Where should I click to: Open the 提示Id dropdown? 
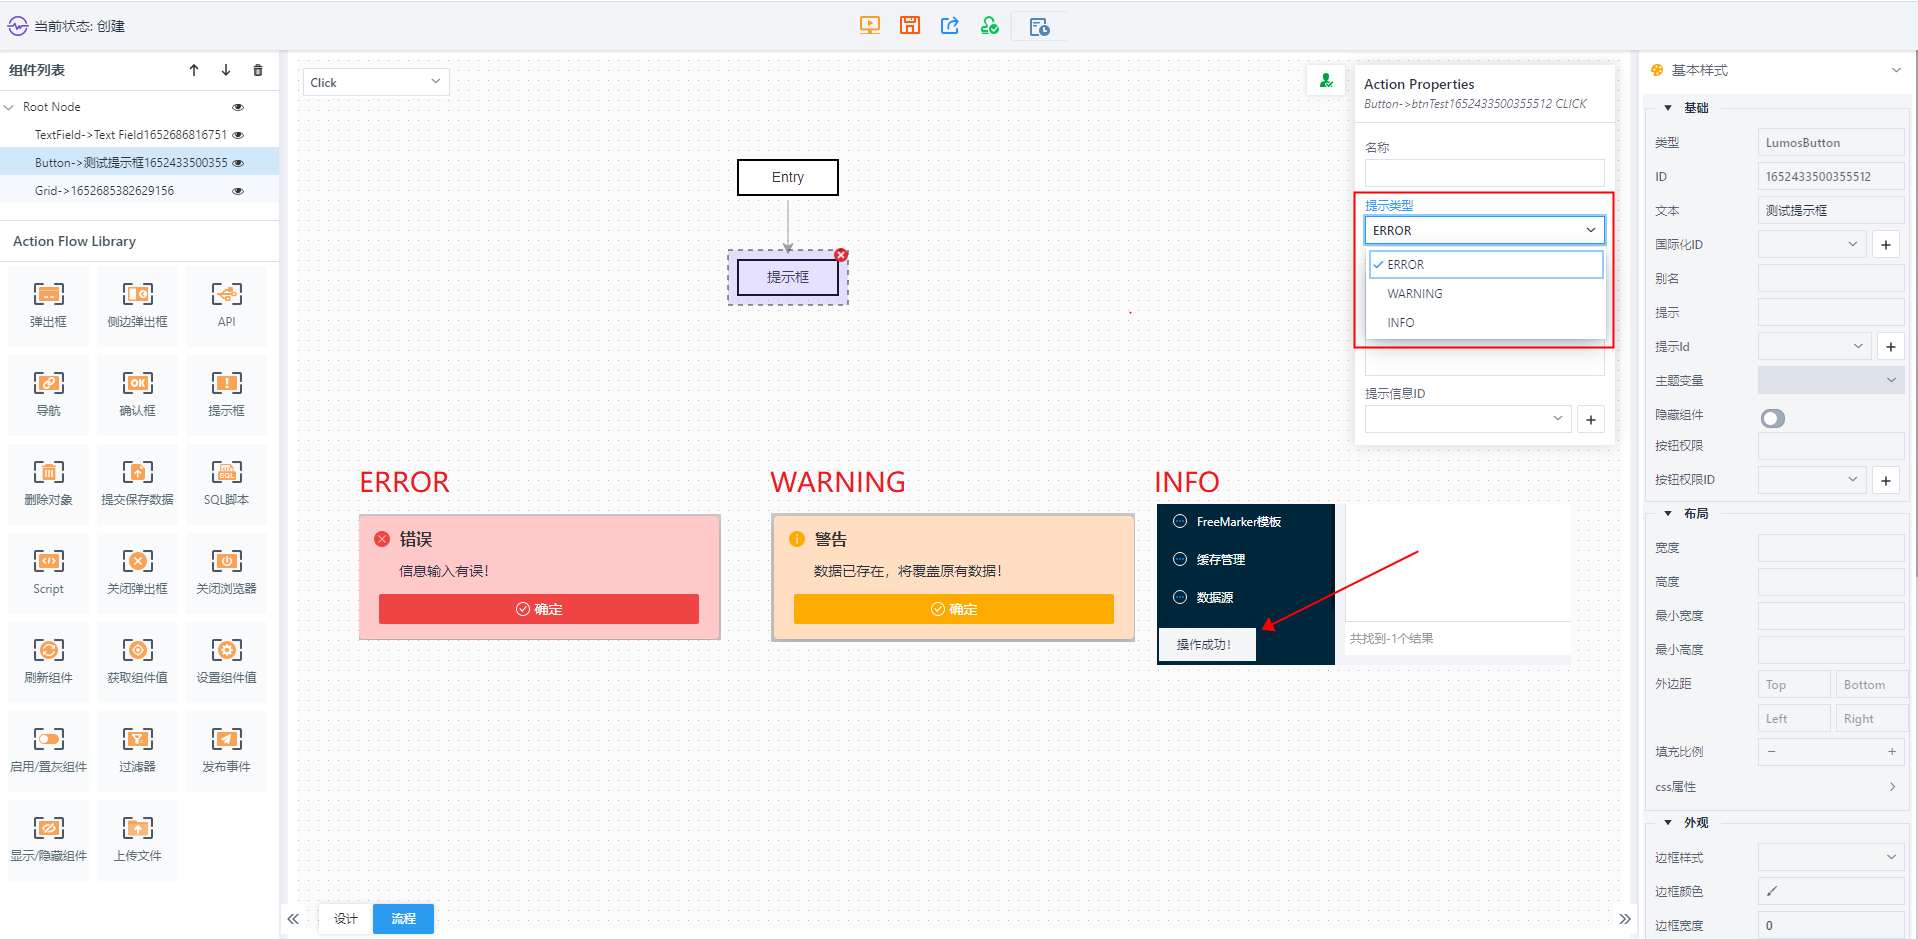[x=1815, y=346]
